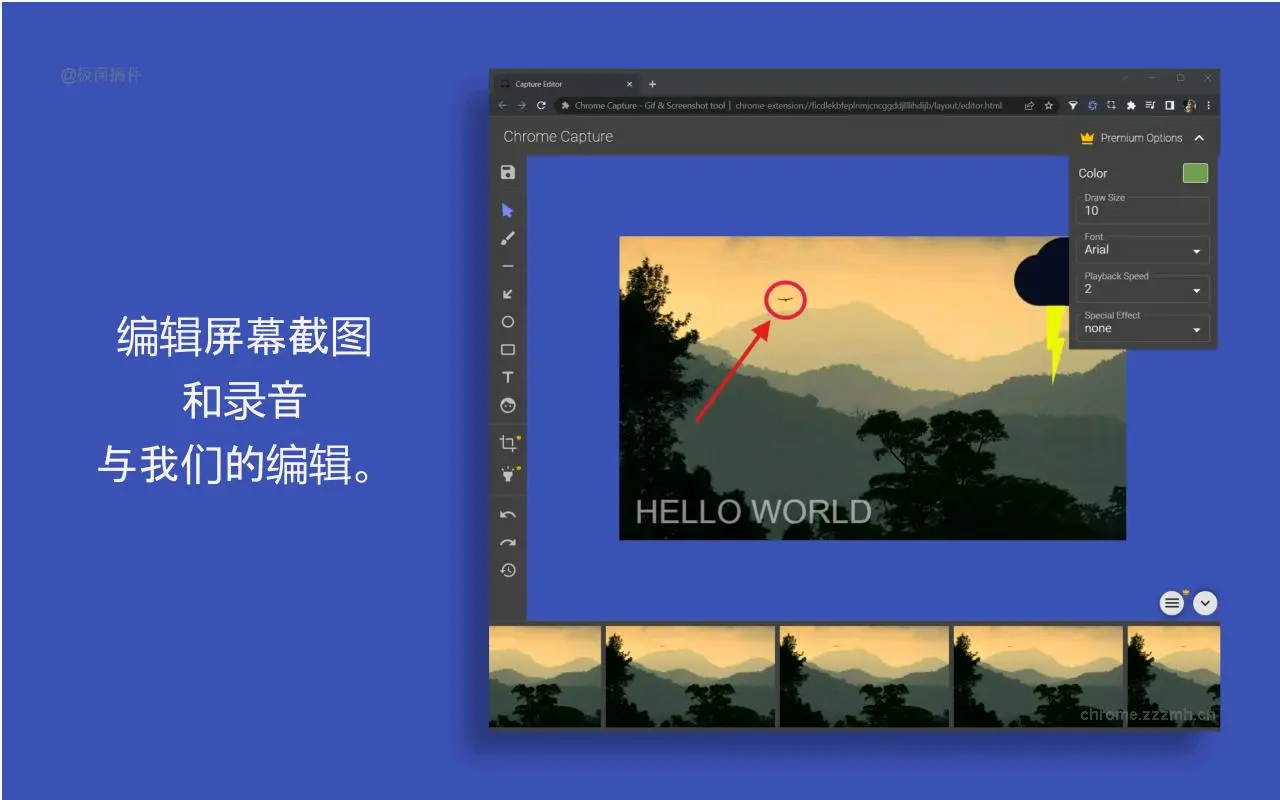
Task: Change the green Color swatch
Action: click(x=1196, y=172)
